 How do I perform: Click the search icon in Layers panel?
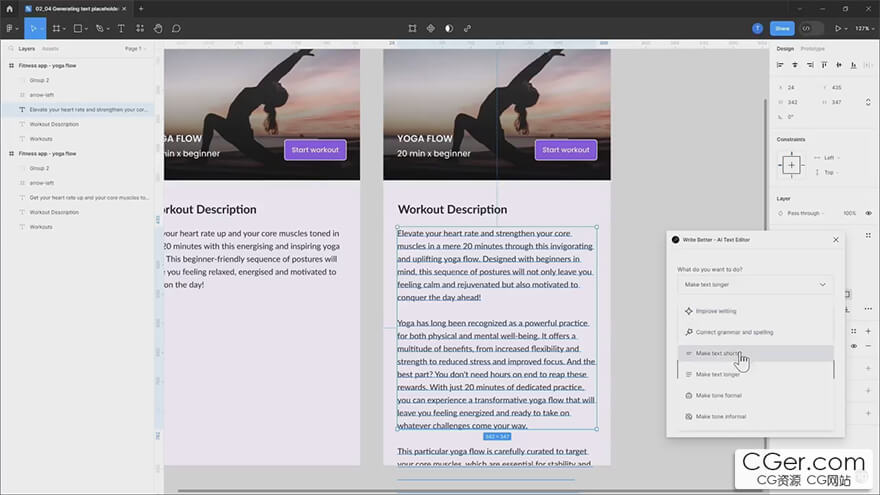[x=11, y=49]
